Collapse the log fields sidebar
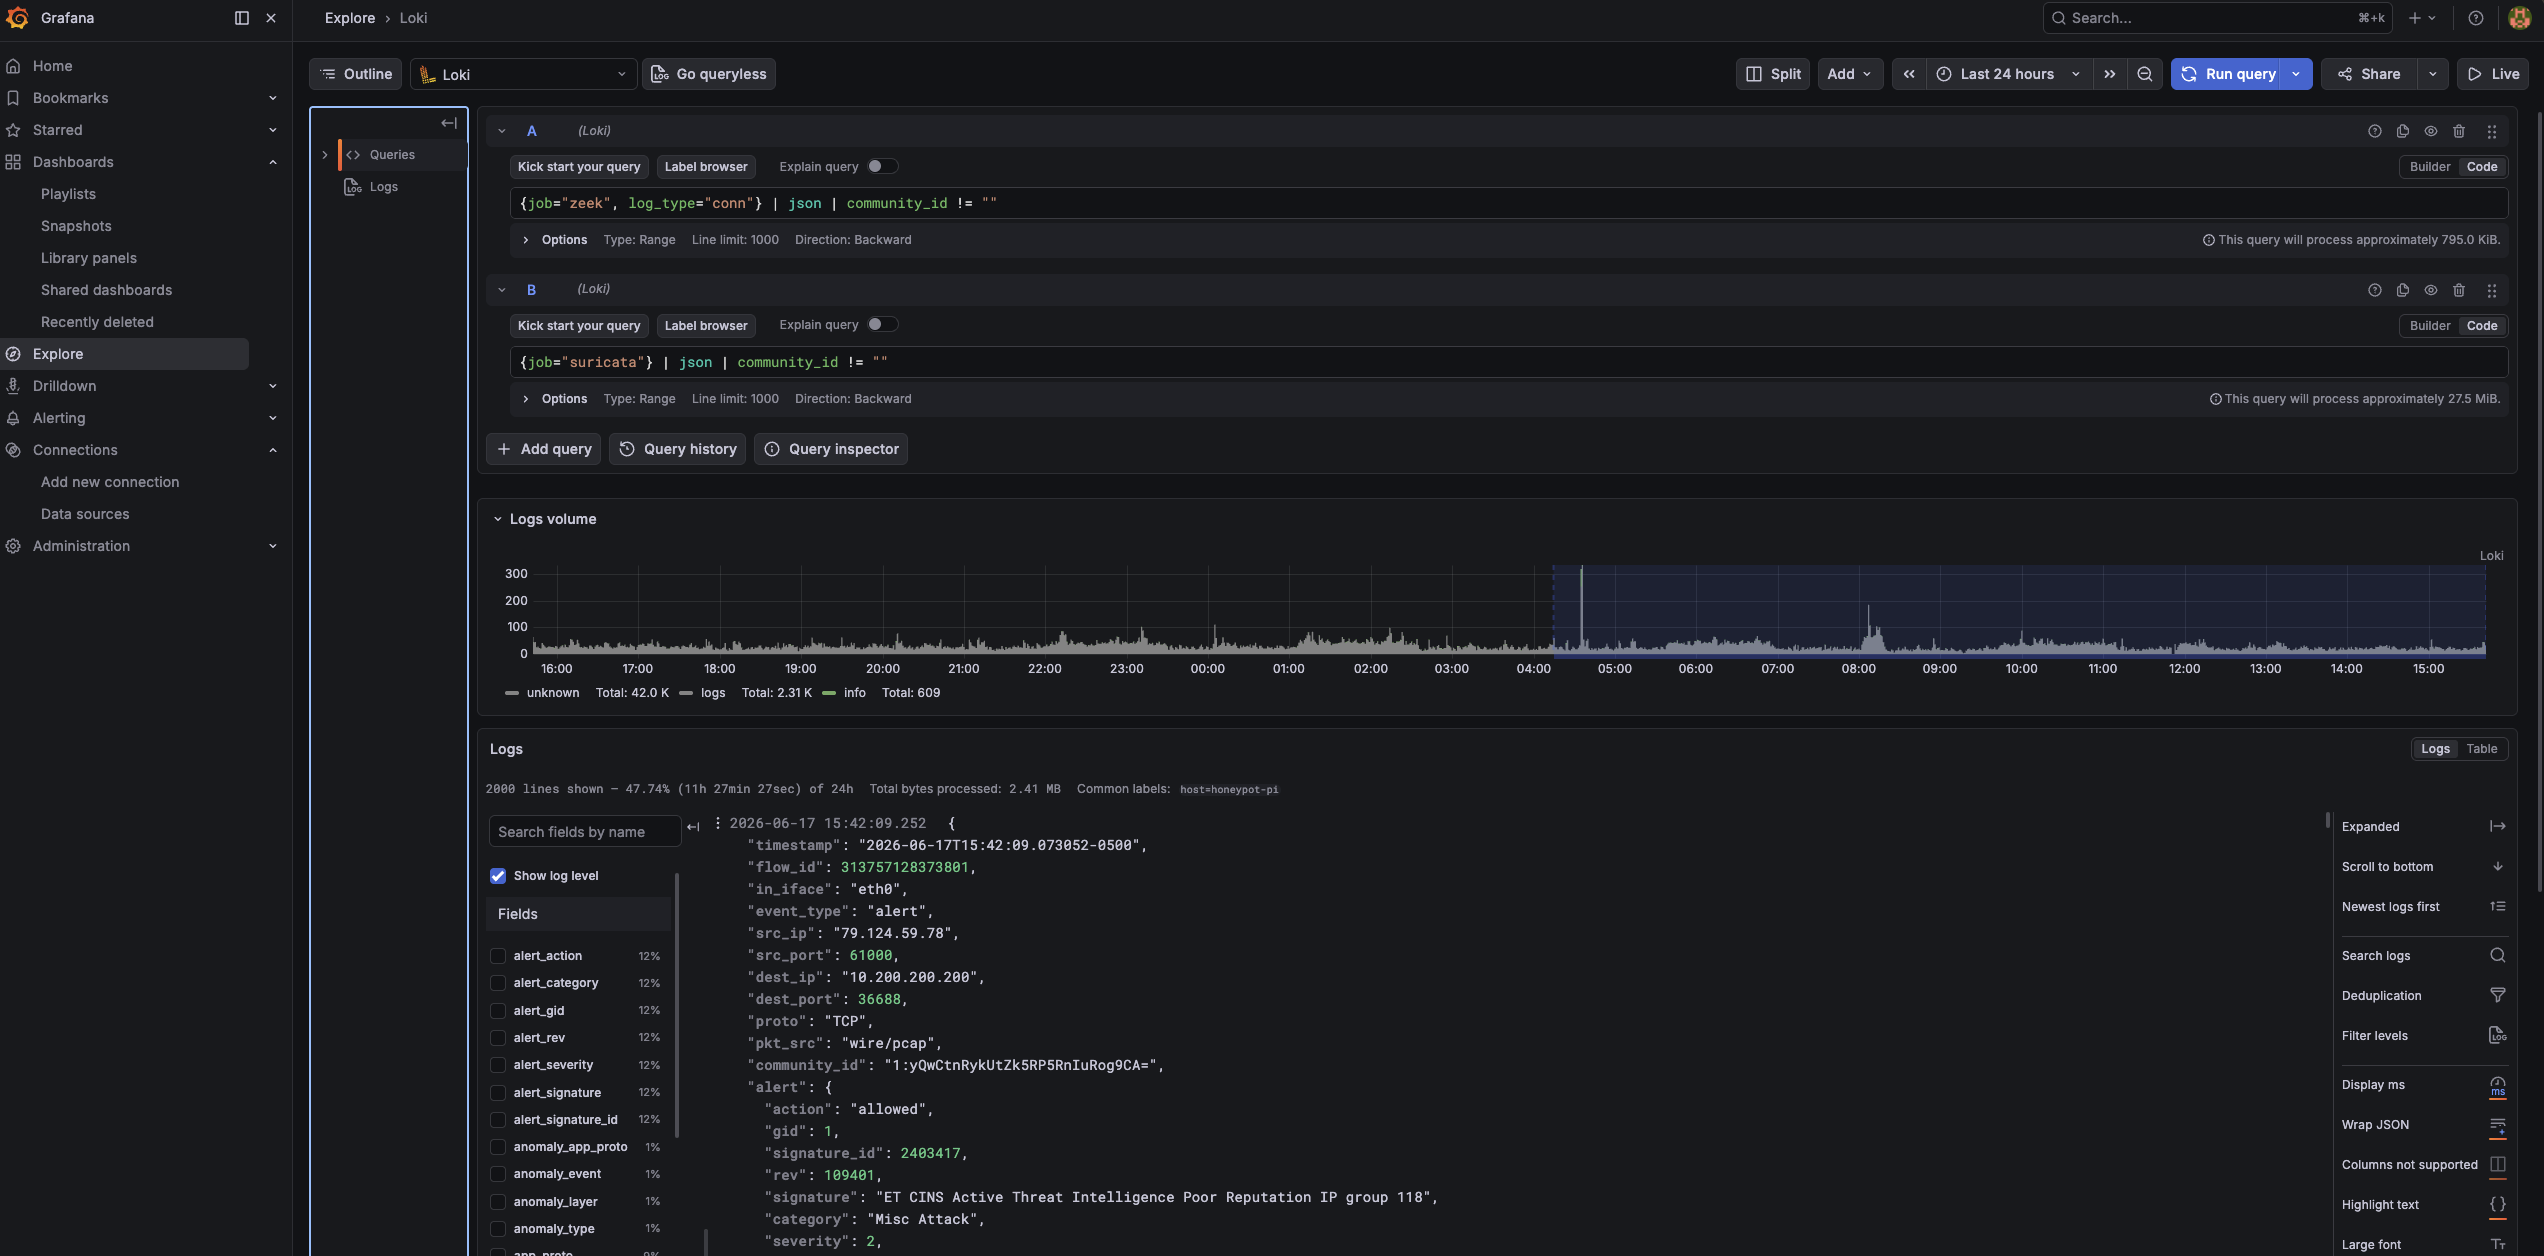This screenshot has height=1256, width=2544. click(693, 827)
